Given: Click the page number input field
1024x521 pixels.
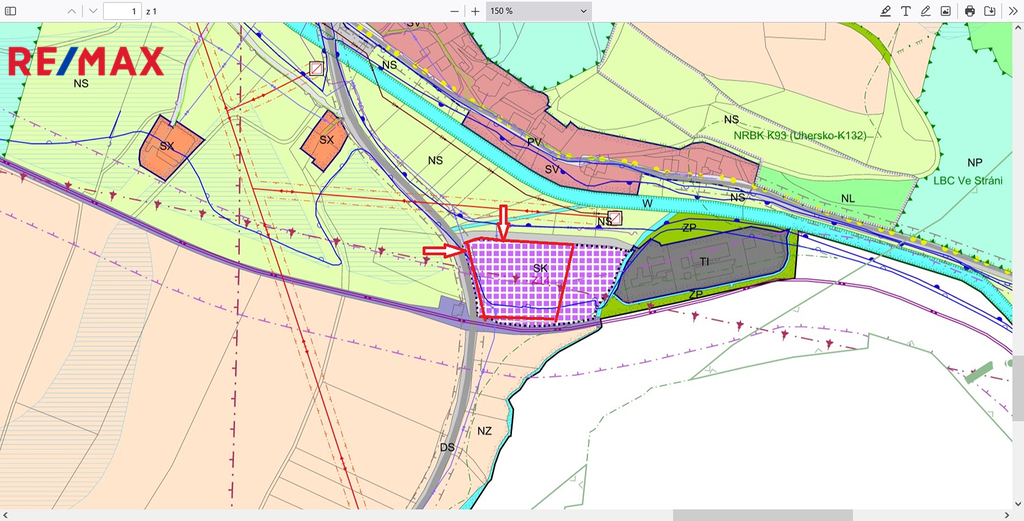Looking at the screenshot, I should 122,10.
